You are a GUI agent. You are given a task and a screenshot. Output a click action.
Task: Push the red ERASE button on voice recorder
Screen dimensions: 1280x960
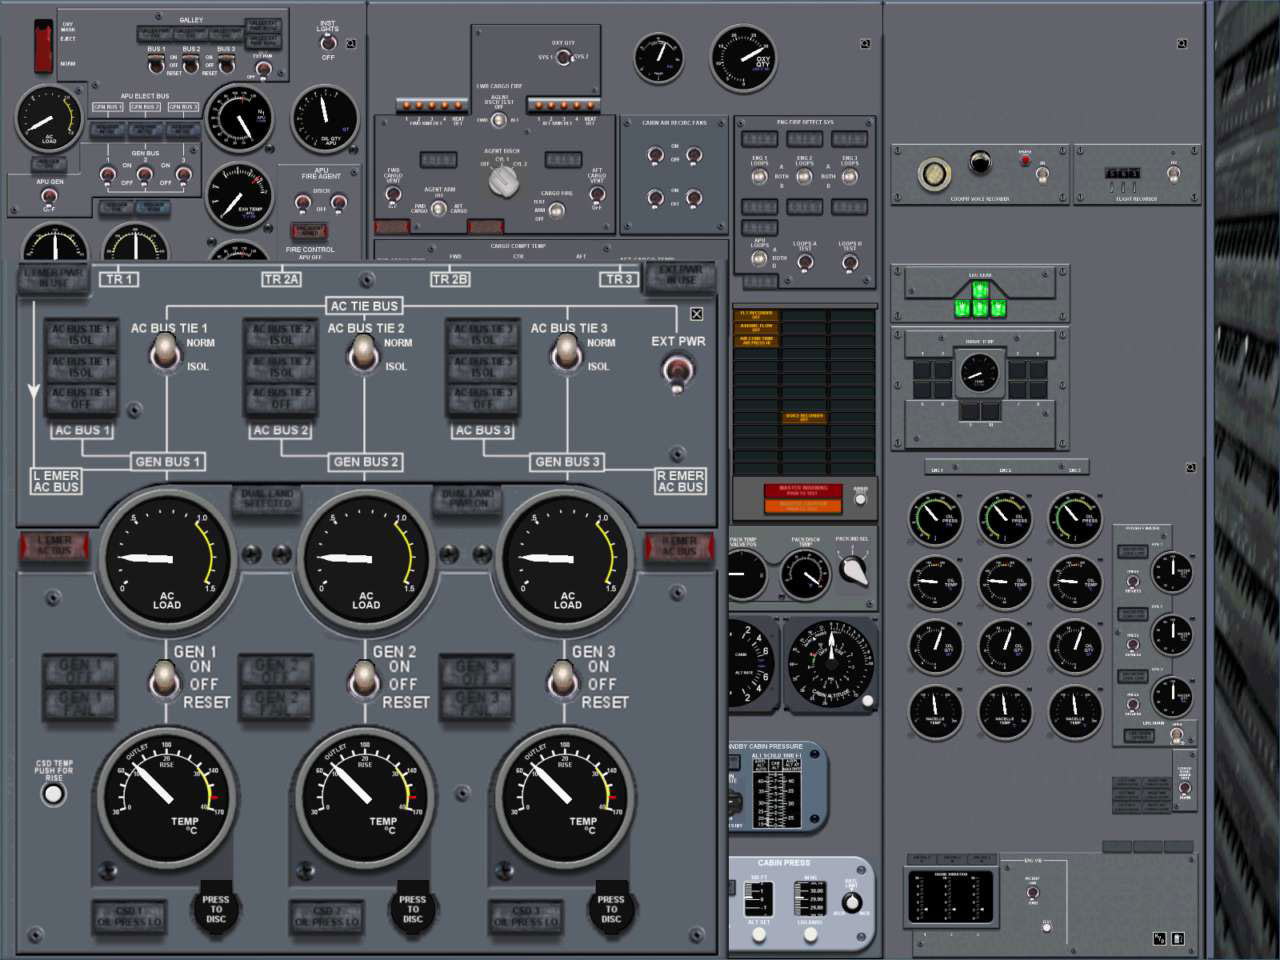pos(1024,160)
